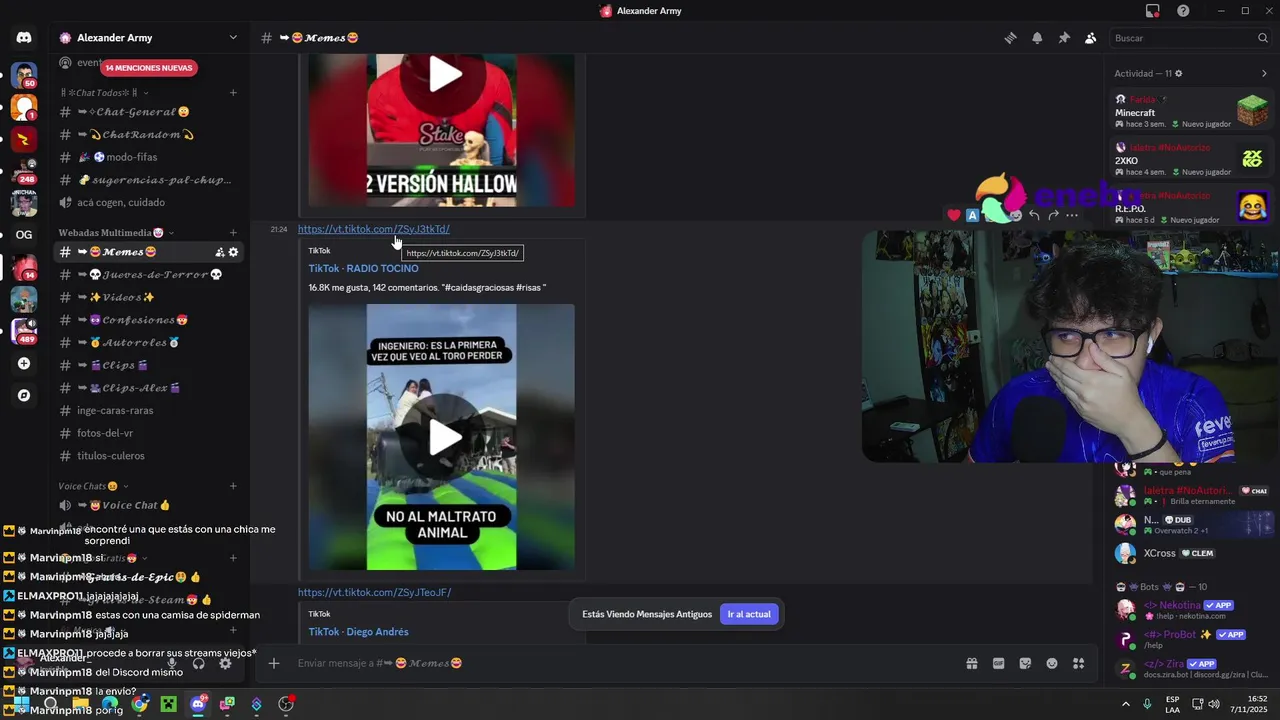Open notification settings bell icon
The image size is (1280, 720).
(1037, 38)
